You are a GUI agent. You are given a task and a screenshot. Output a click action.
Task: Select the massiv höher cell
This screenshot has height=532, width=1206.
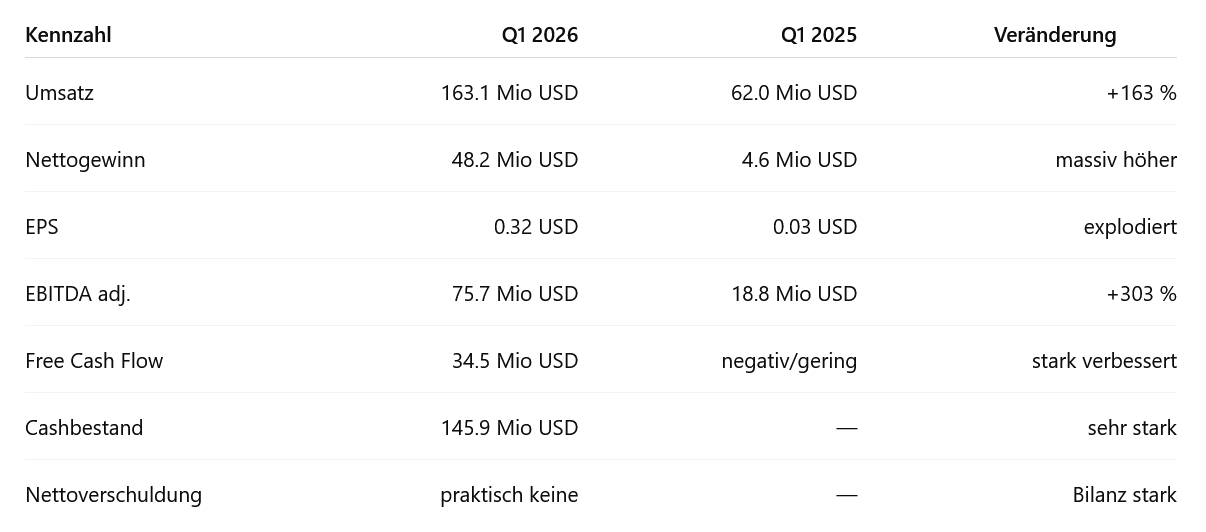coord(1116,160)
